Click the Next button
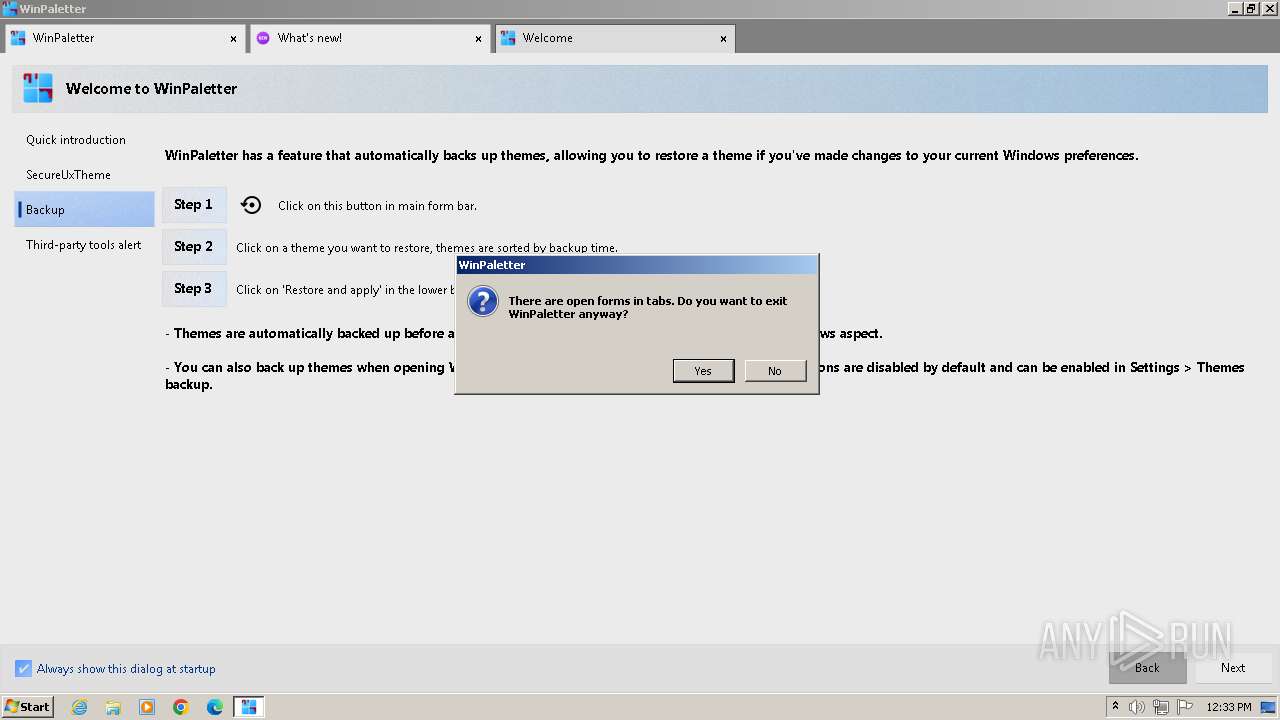 point(1233,668)
